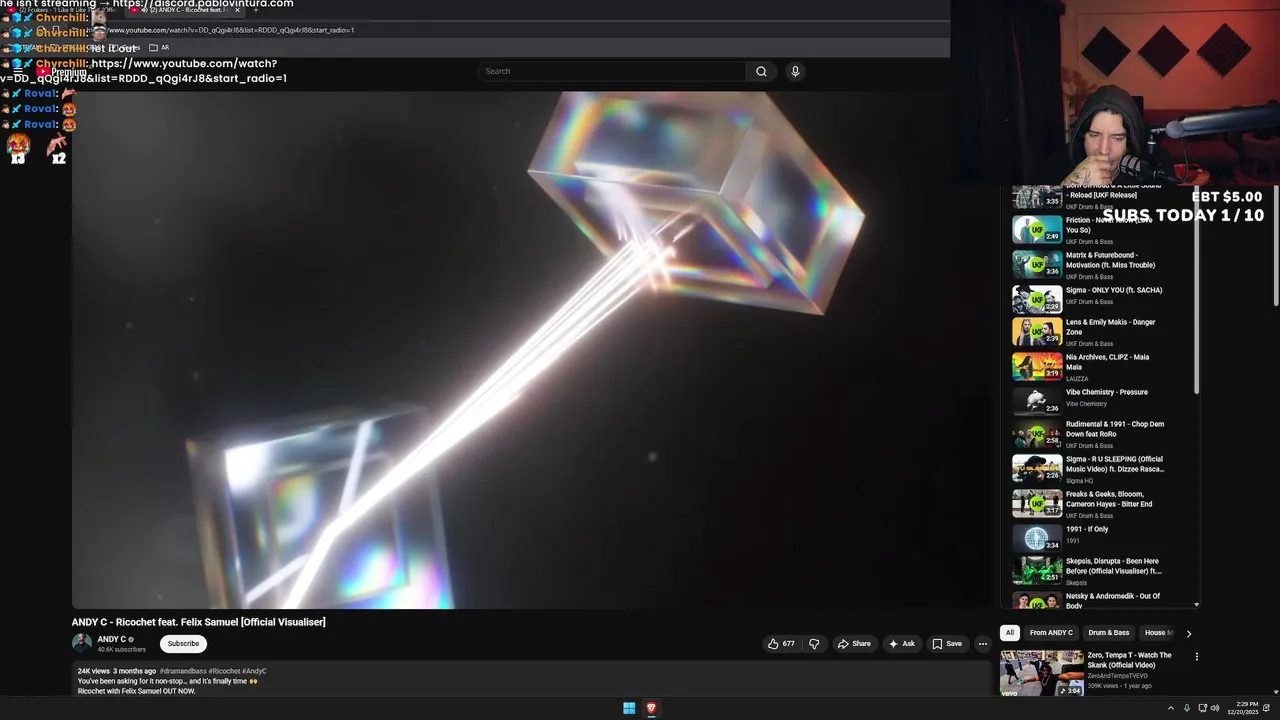Share the Ricochet video
The height and width of the screenshot is (720, 1280).
coord(854,644)
